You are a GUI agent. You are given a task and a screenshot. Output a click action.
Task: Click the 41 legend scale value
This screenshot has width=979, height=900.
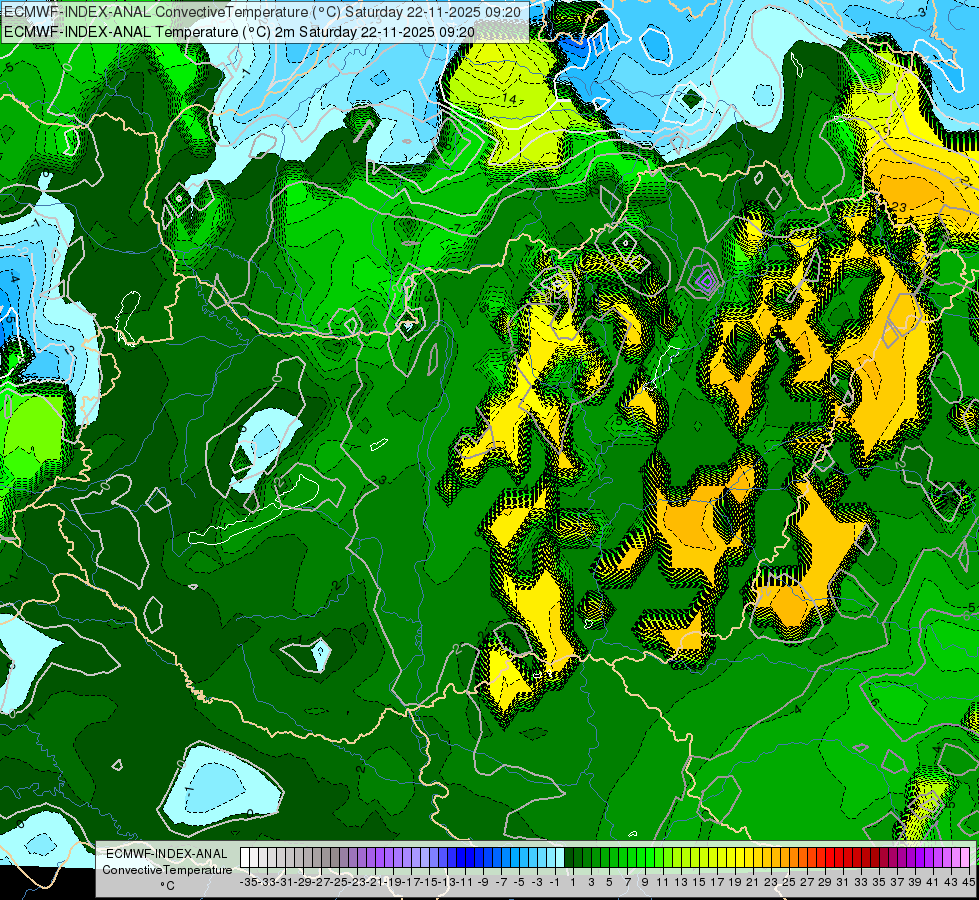coord(933,882)
